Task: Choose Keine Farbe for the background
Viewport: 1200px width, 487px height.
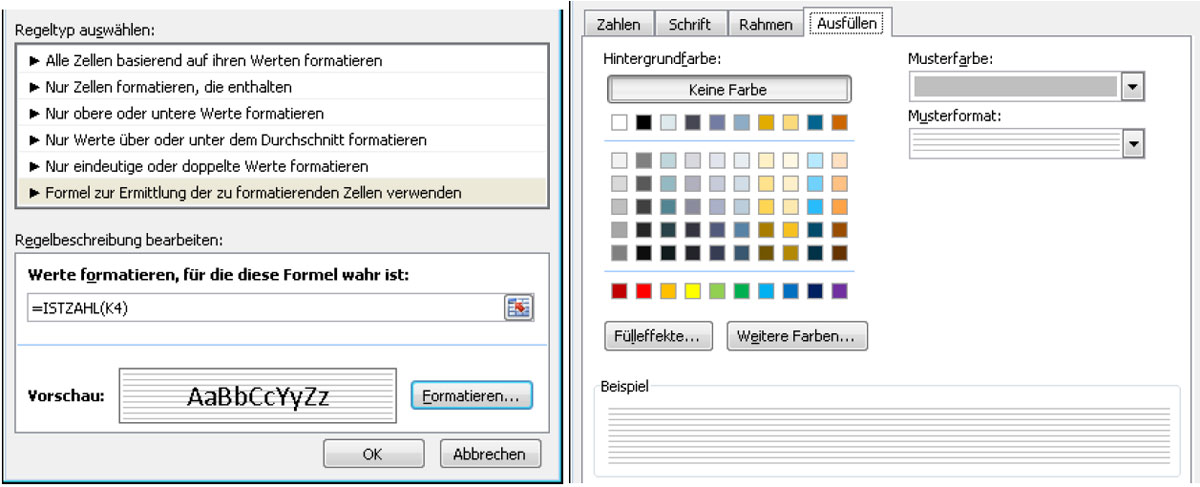Action: coord(728,89)
